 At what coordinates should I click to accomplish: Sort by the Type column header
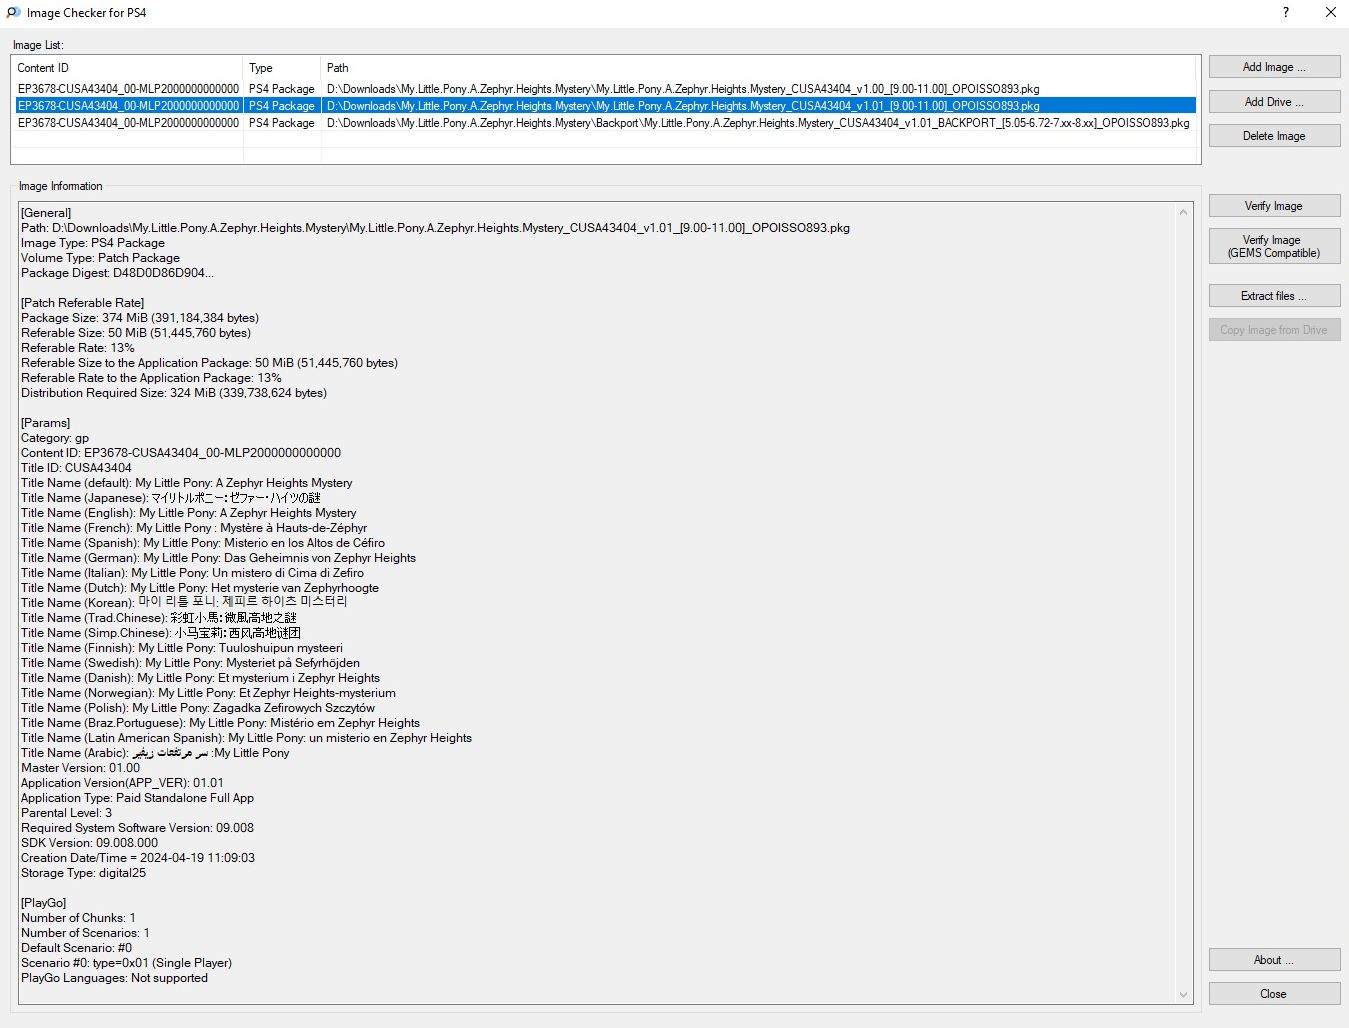point(282,68)
